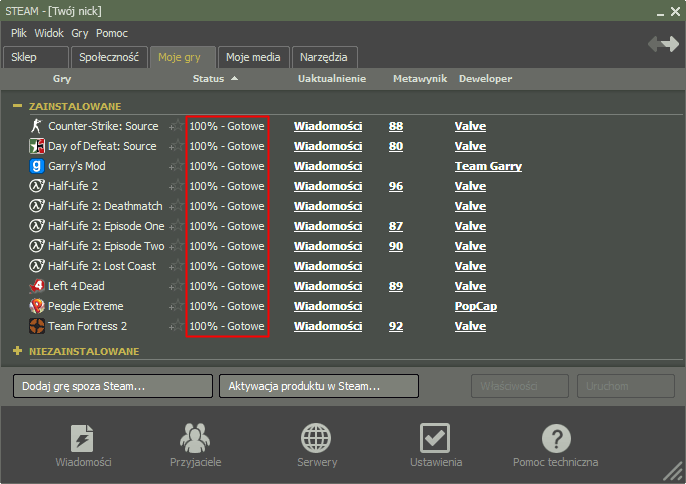Toggle favorite star for Half-Life 2
686x484 pixels.
pyautogui.click(x=177, y=186)
